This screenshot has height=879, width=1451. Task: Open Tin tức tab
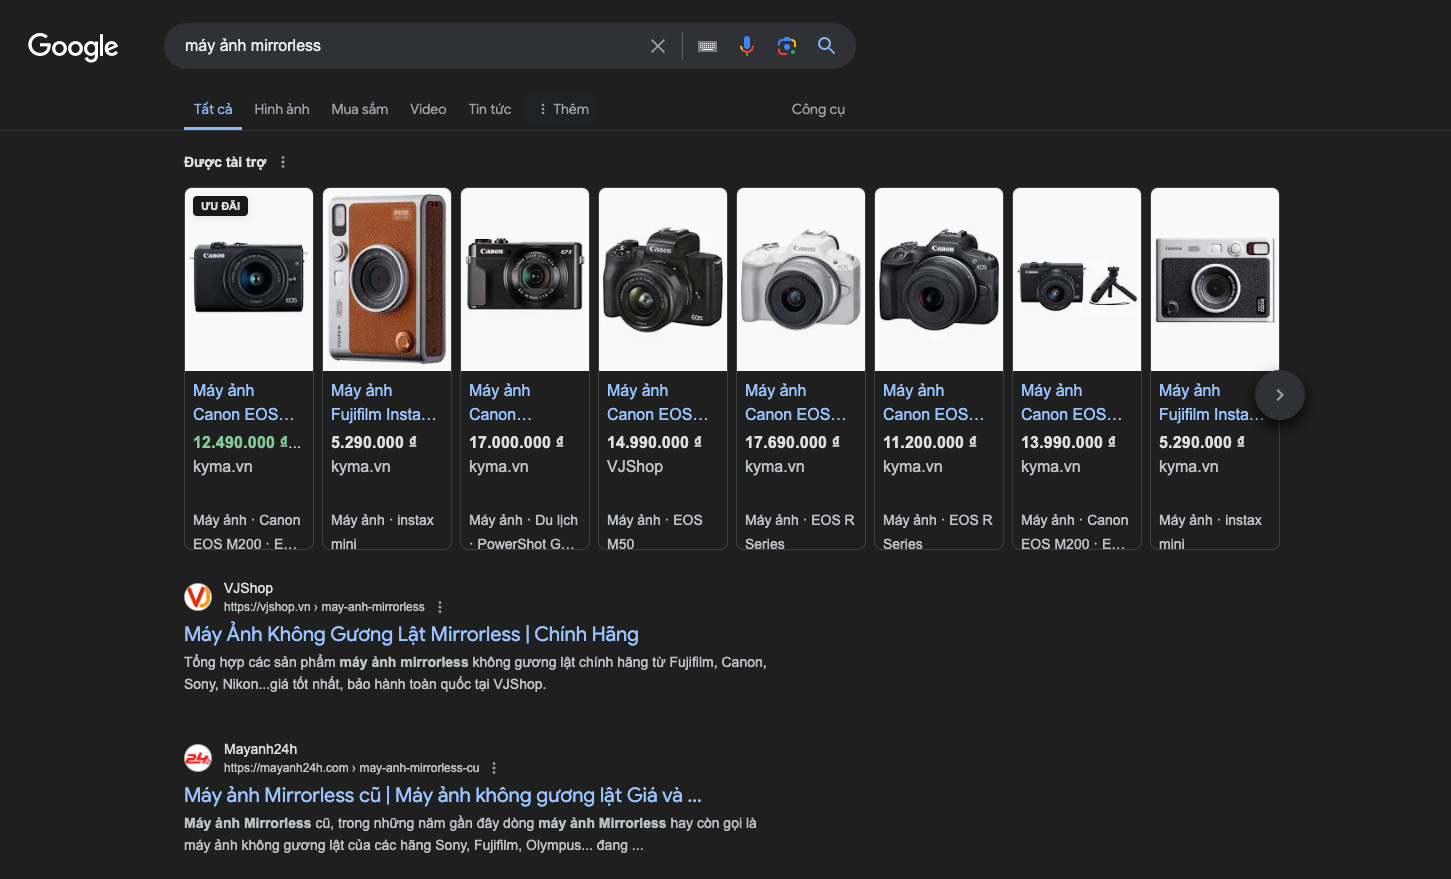[x=490, y=109]
